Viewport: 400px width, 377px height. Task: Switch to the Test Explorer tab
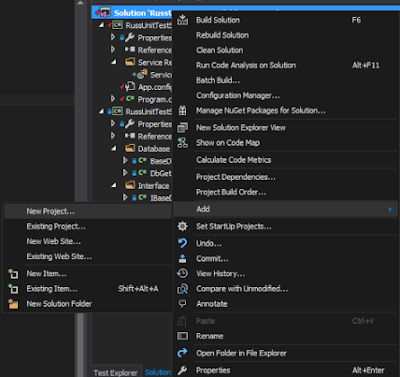tap(115, 372)
